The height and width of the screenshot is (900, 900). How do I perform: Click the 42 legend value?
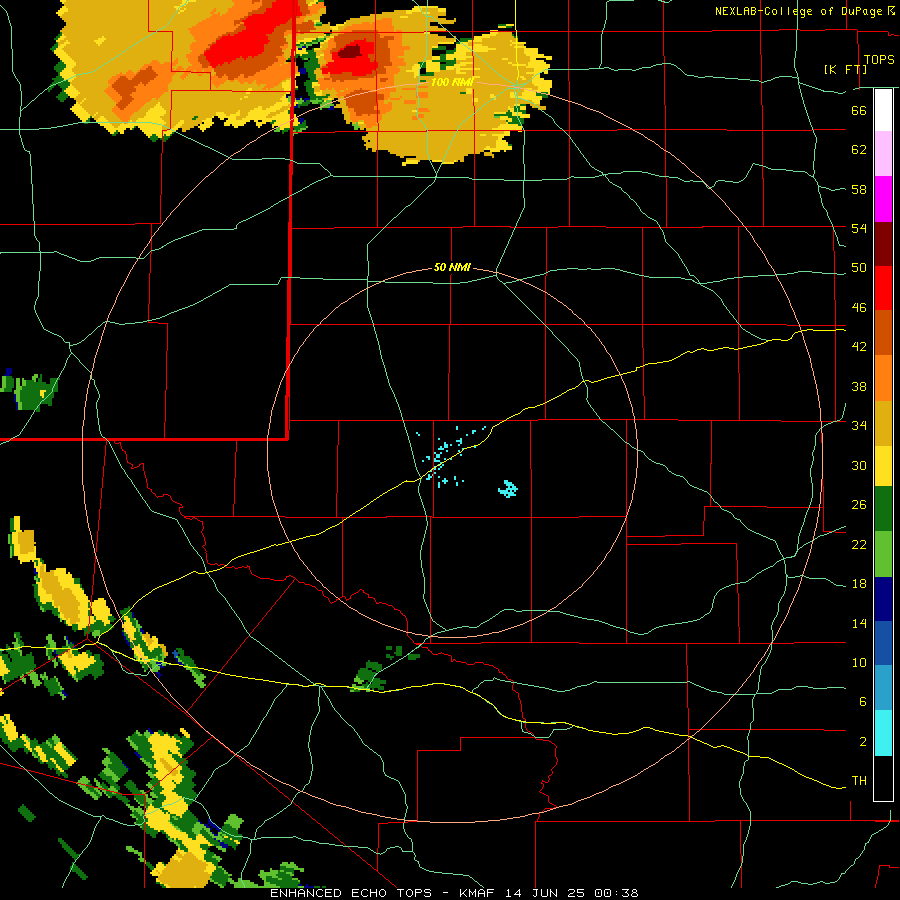[x=859, y=347]
